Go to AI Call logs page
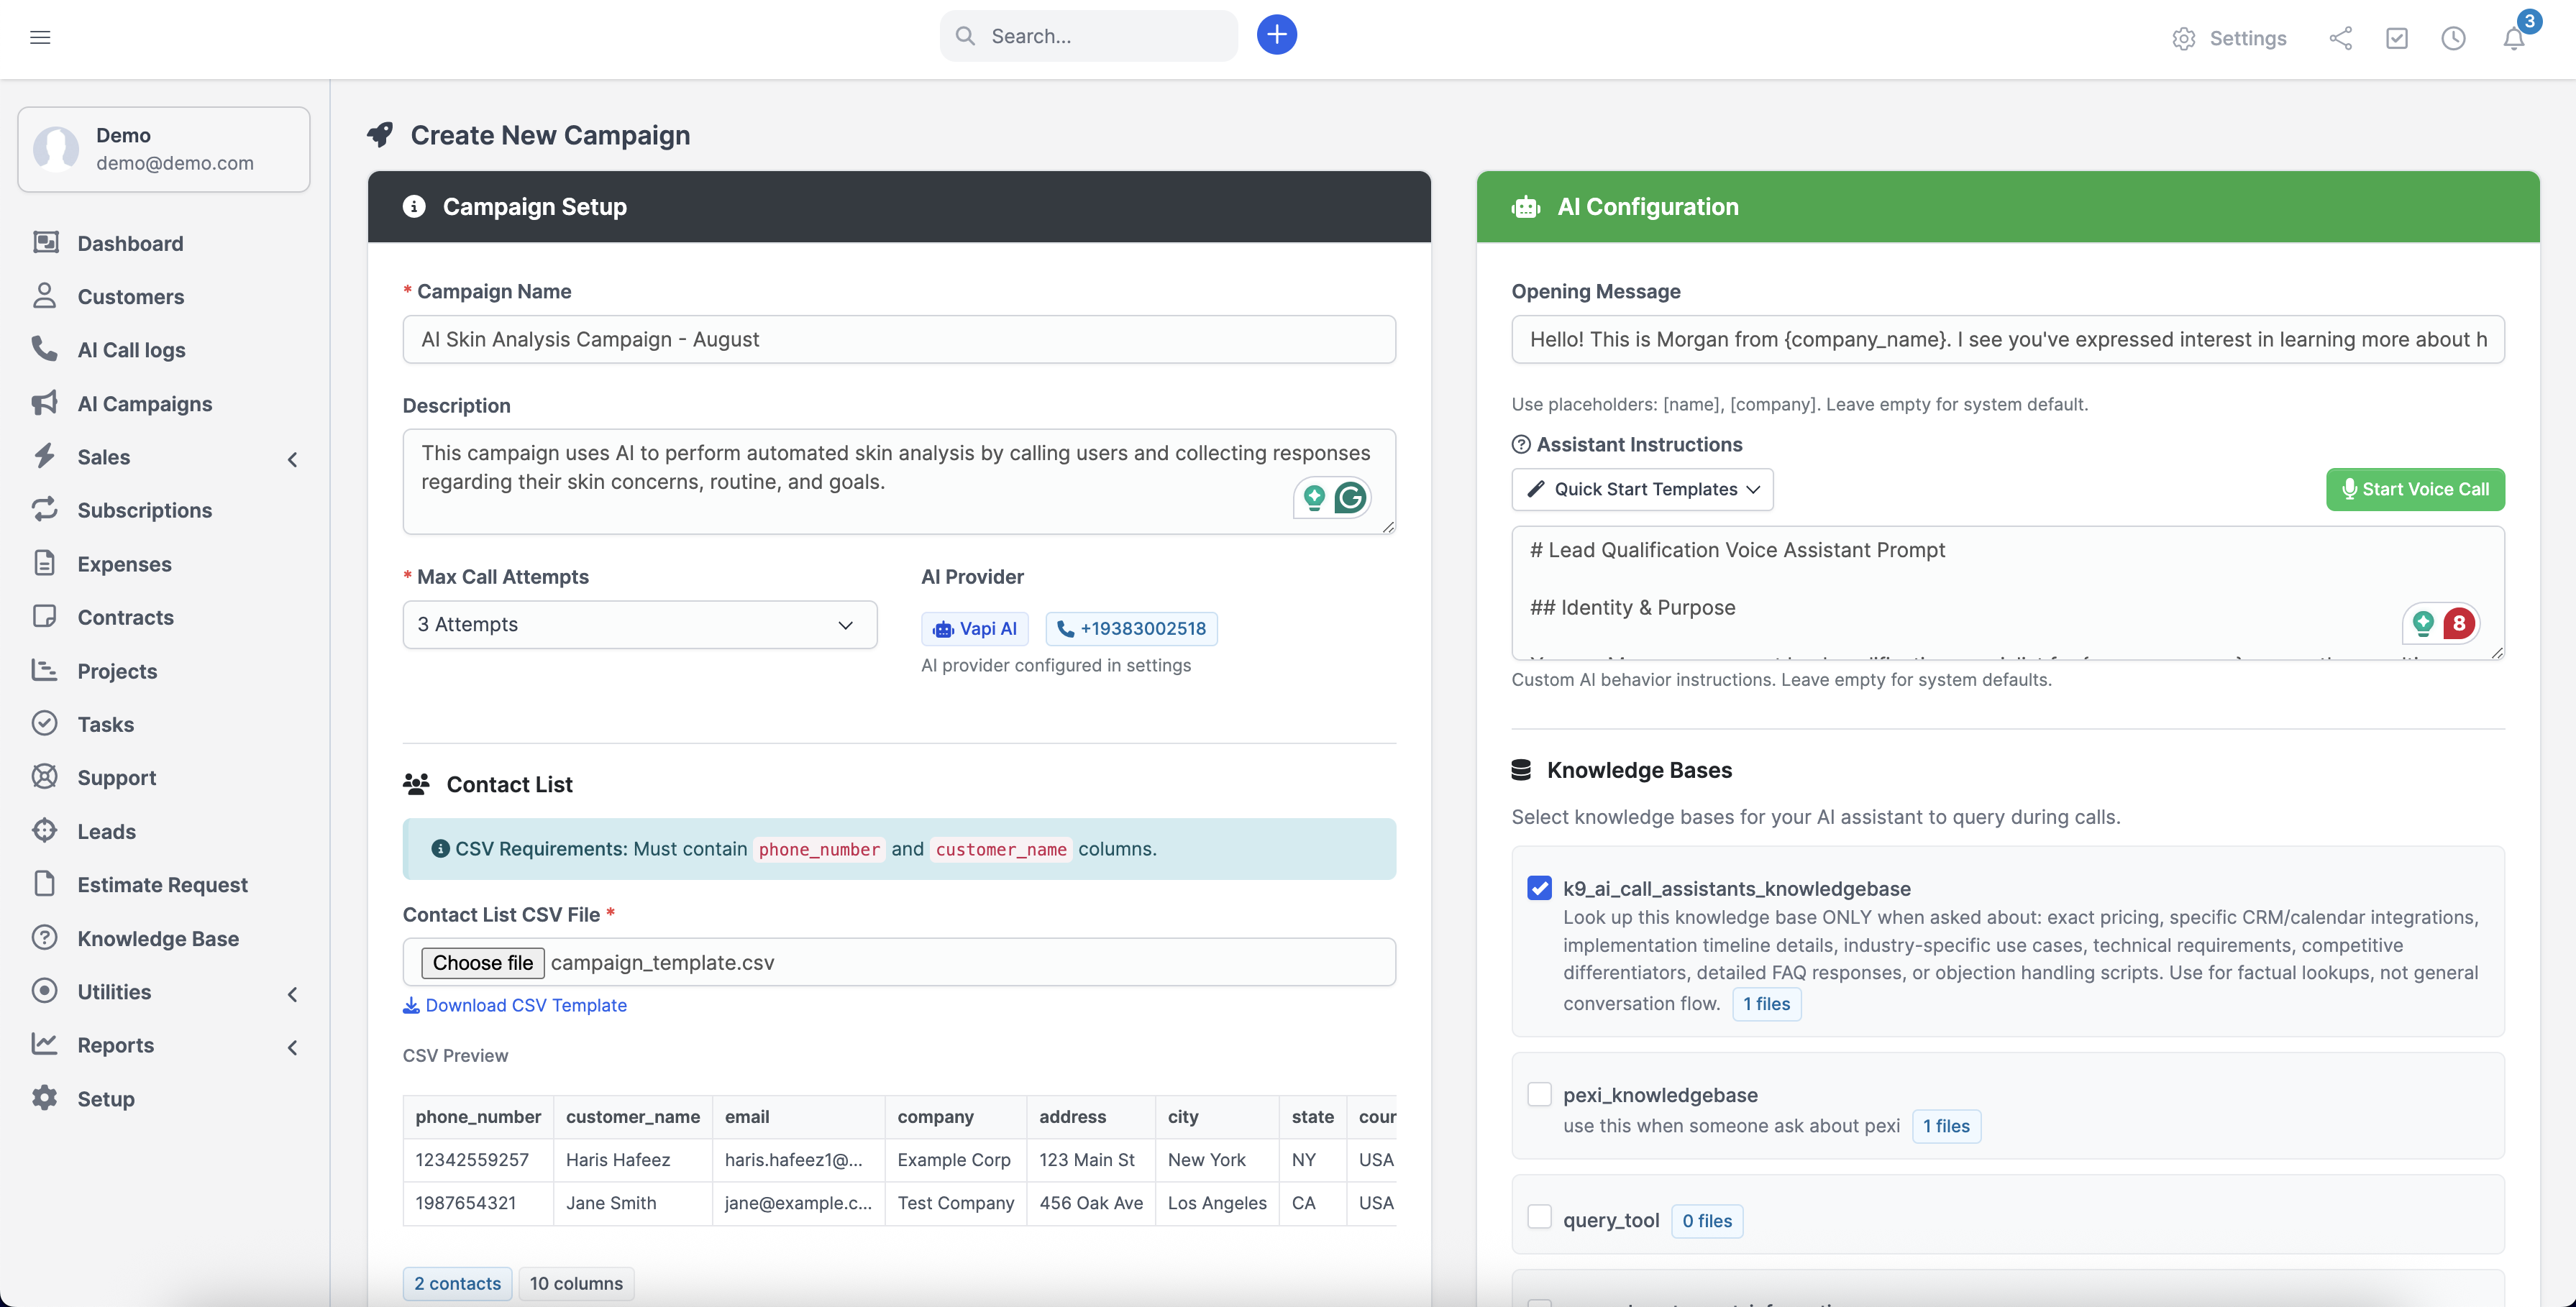The height and width of the screenshot is (1307, 2576). 131,350
